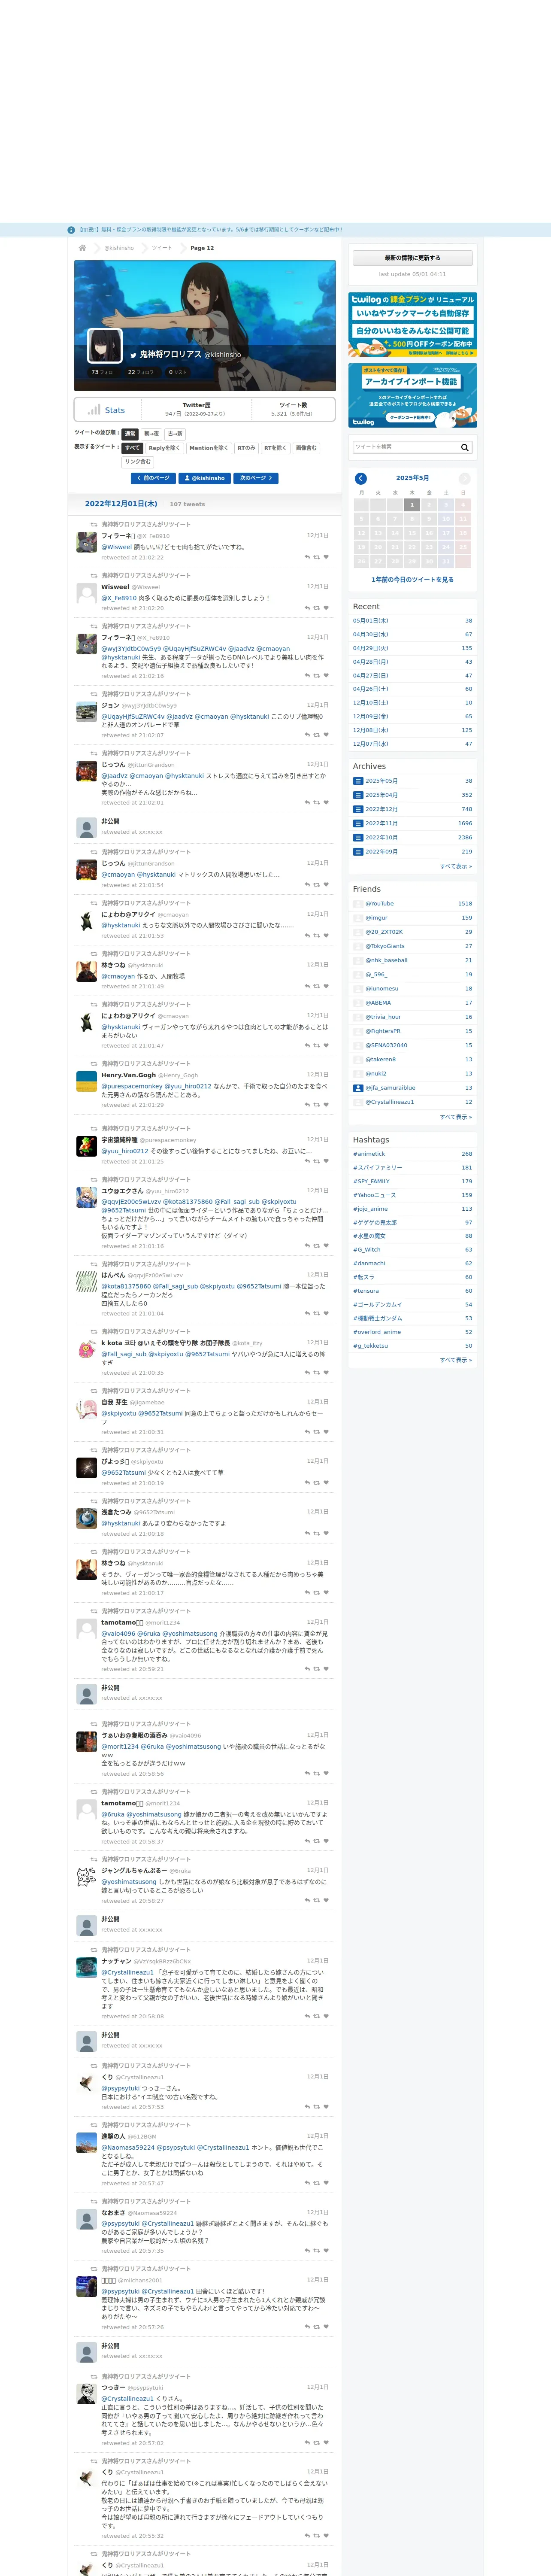Toggle the RTを除く filter
551x2576 pixels.
(275, 448)
